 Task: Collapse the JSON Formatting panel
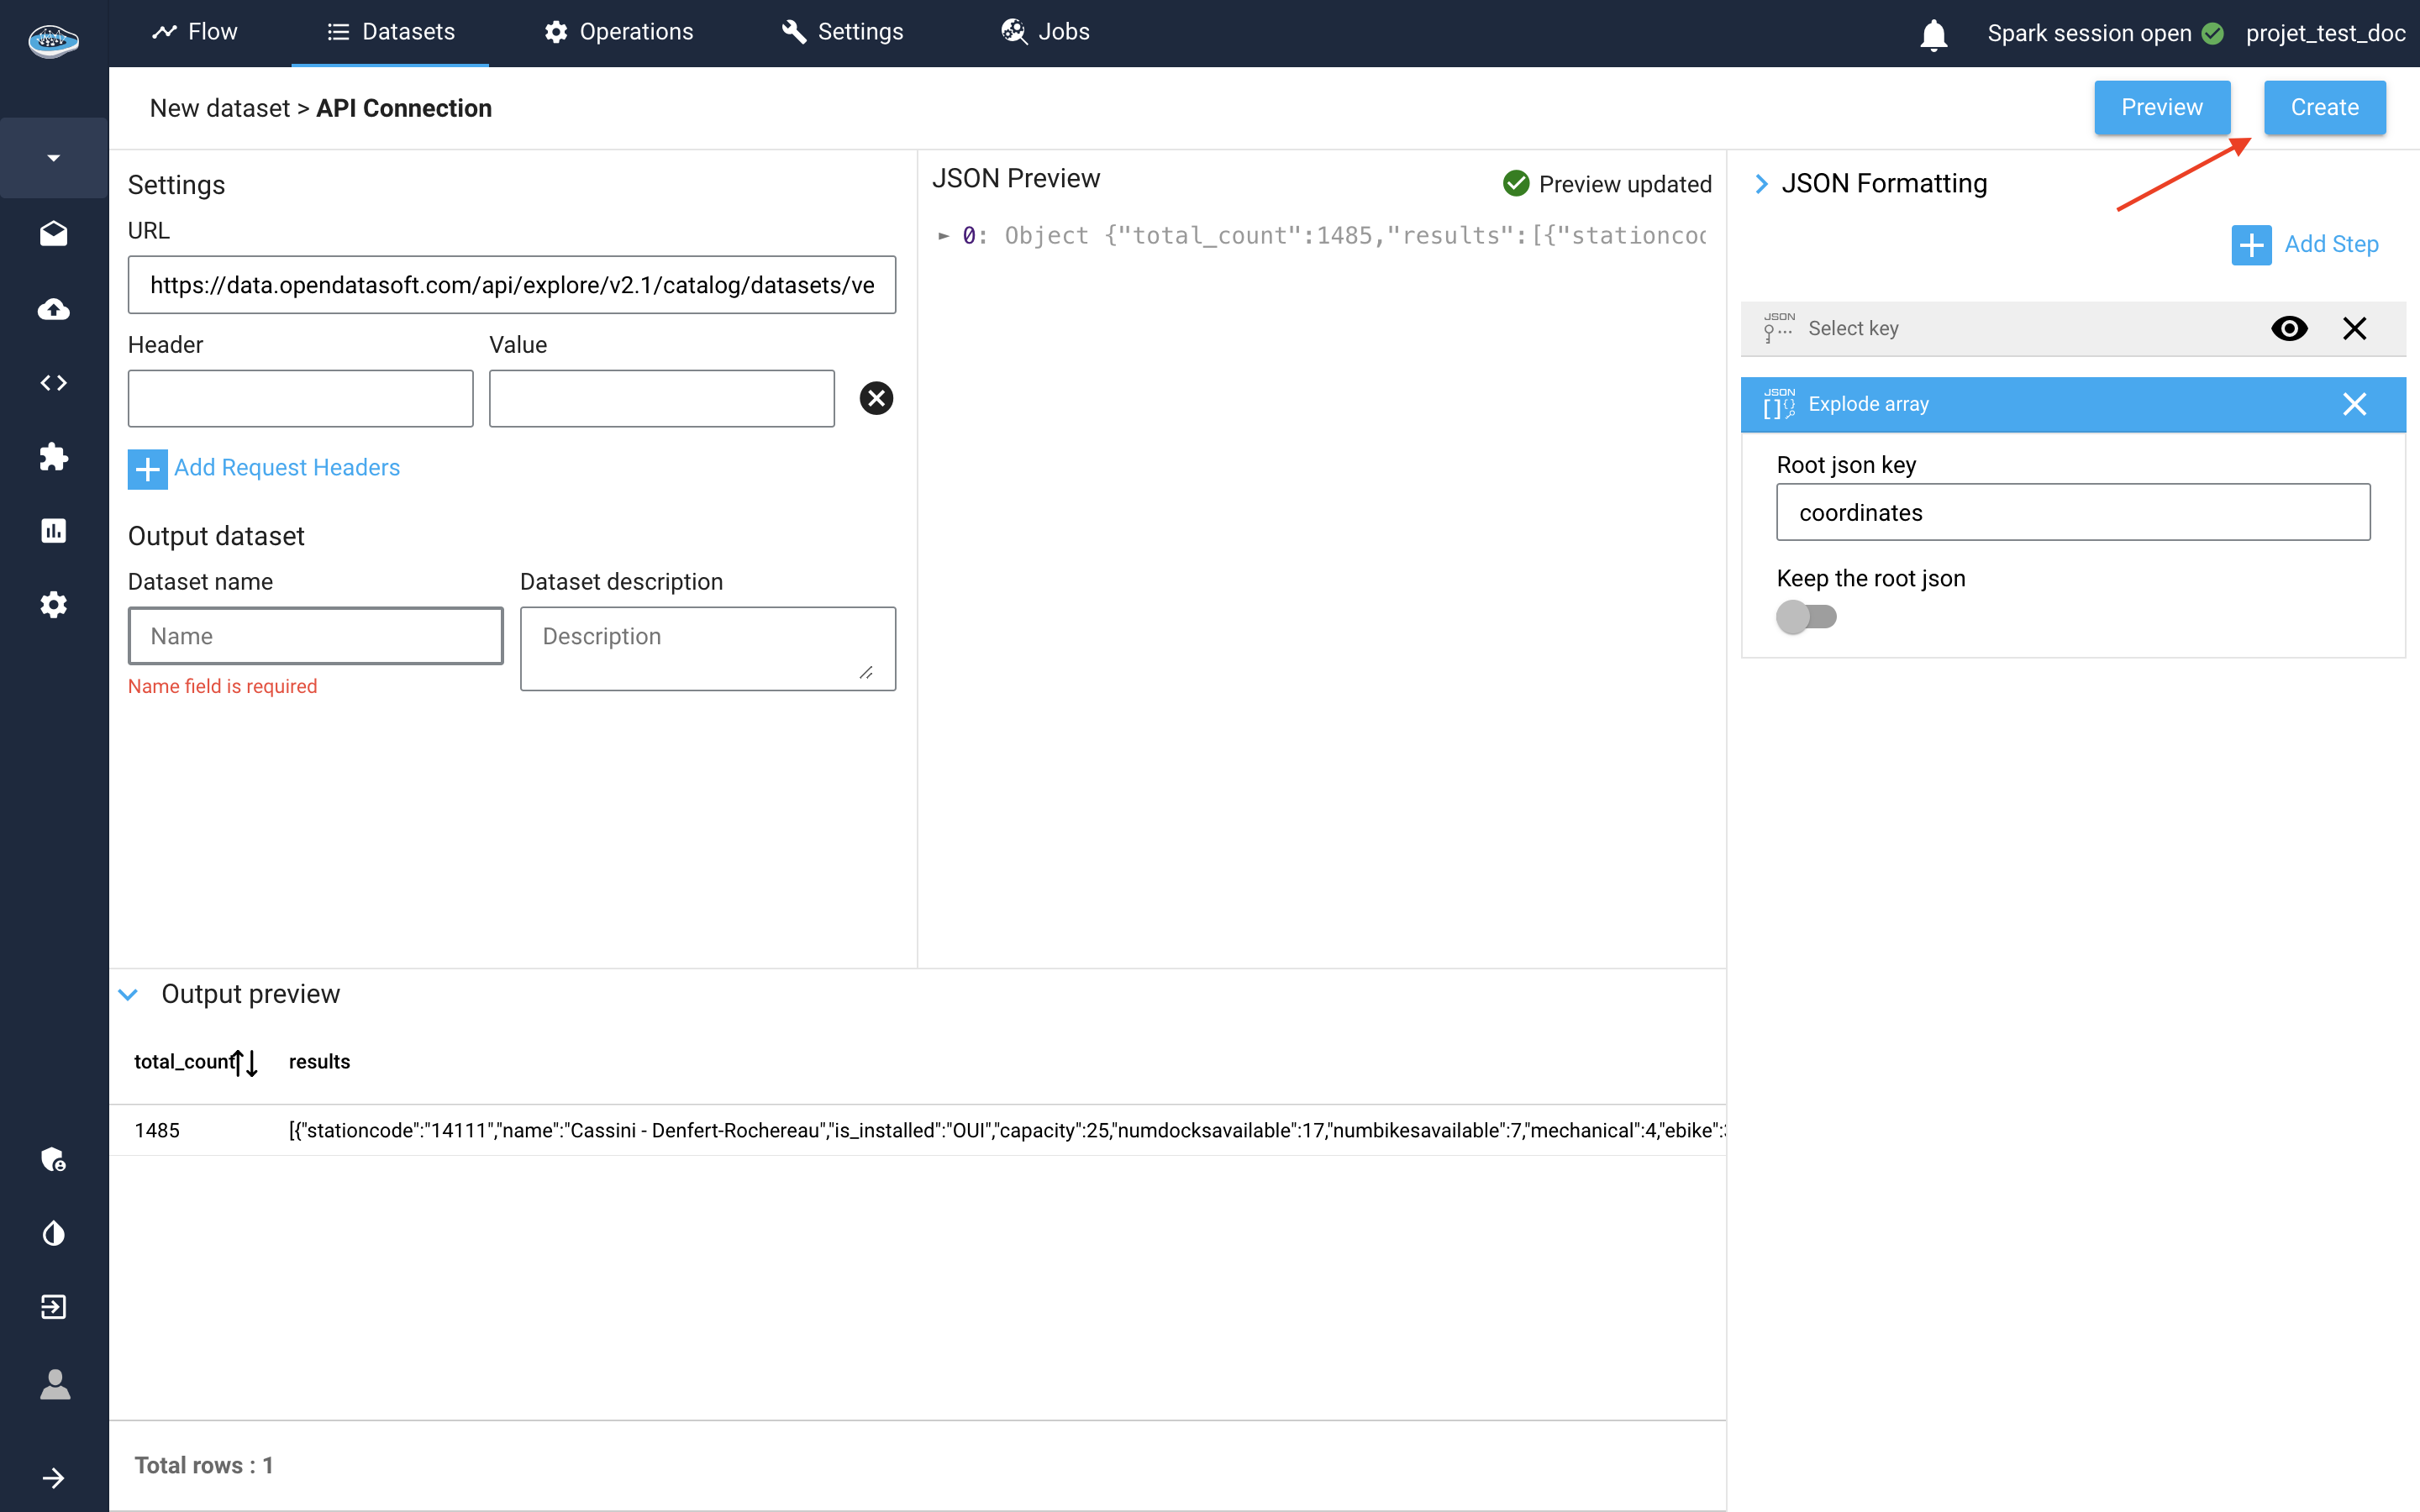point(1762,184)
